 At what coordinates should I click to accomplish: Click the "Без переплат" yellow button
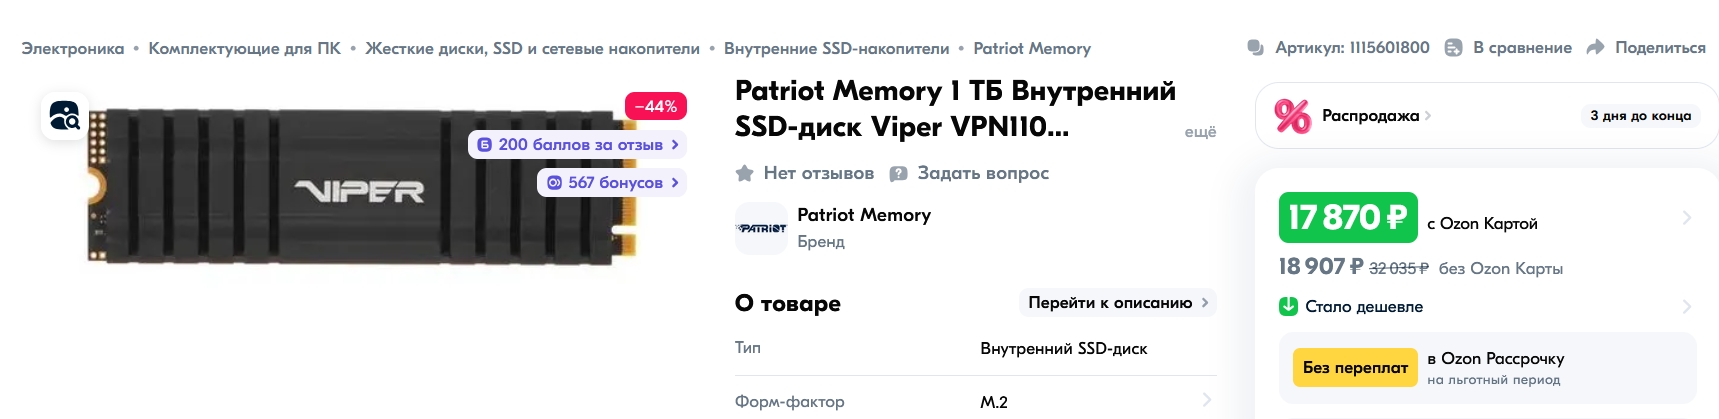1355,367
